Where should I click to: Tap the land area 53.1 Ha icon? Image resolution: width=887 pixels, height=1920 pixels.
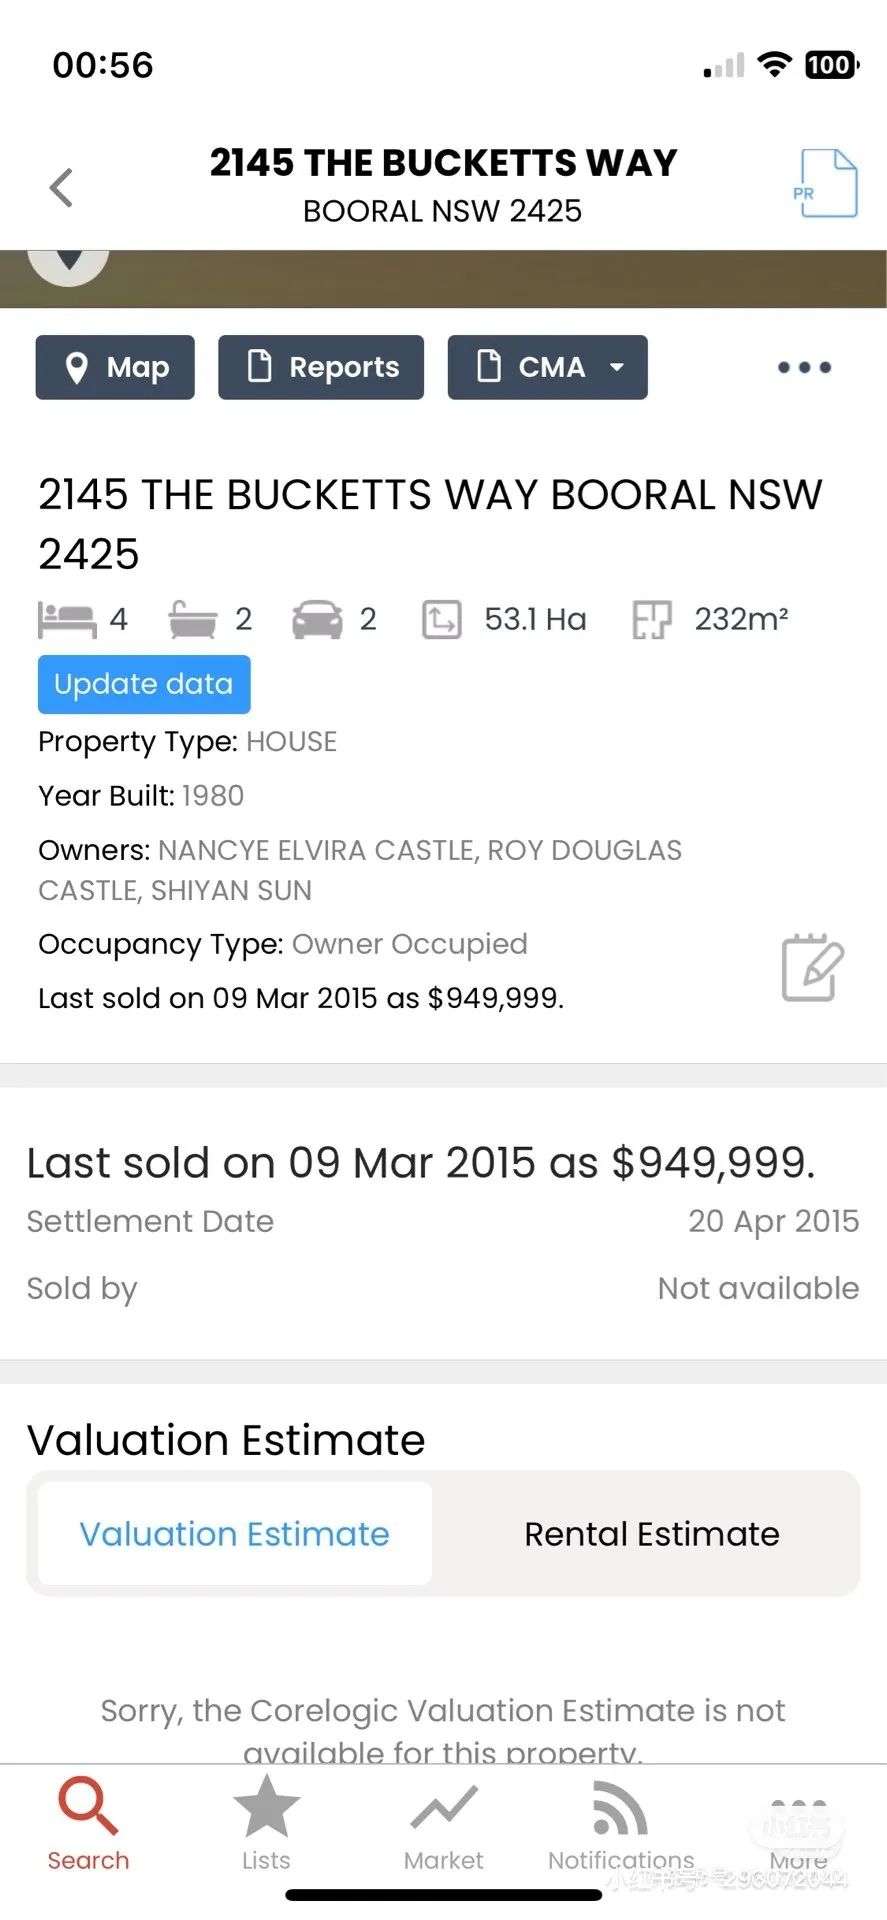tap(441, 619)
